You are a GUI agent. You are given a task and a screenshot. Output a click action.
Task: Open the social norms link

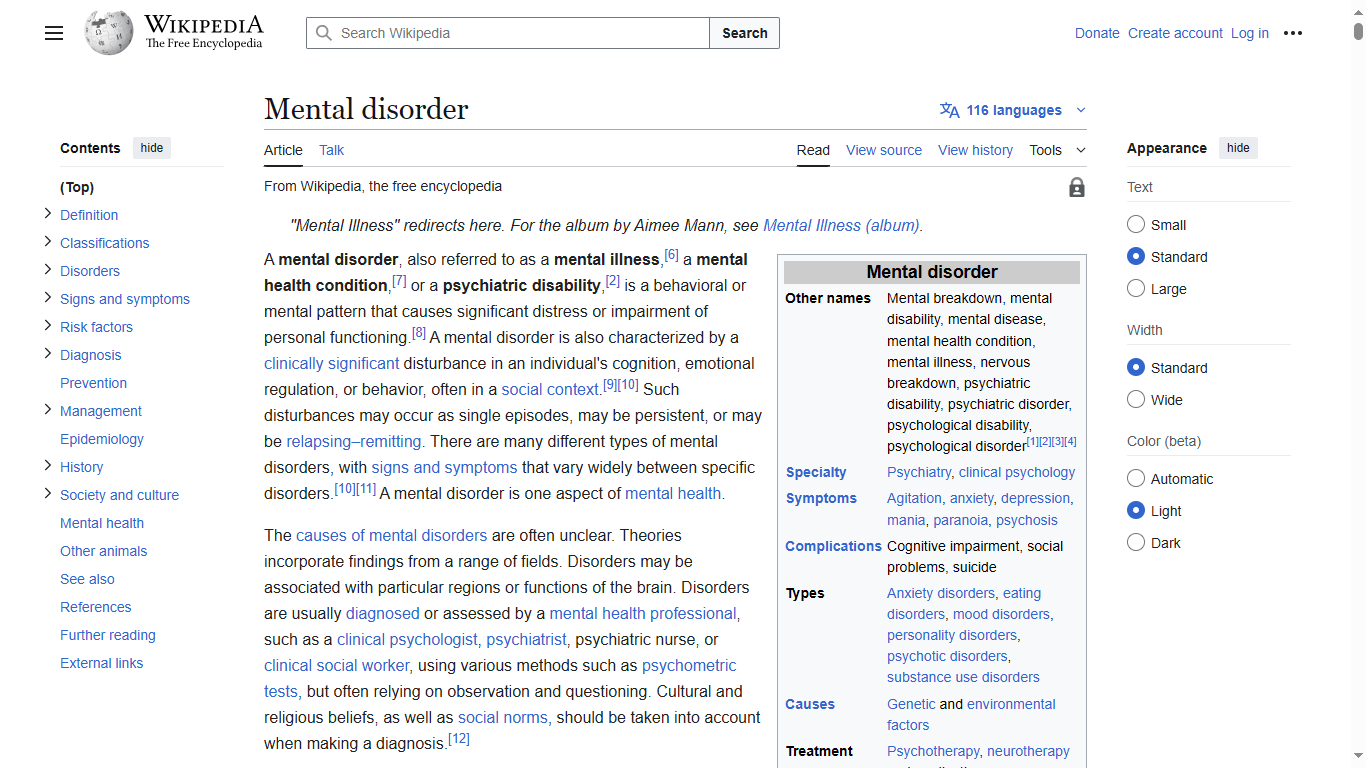505,717
